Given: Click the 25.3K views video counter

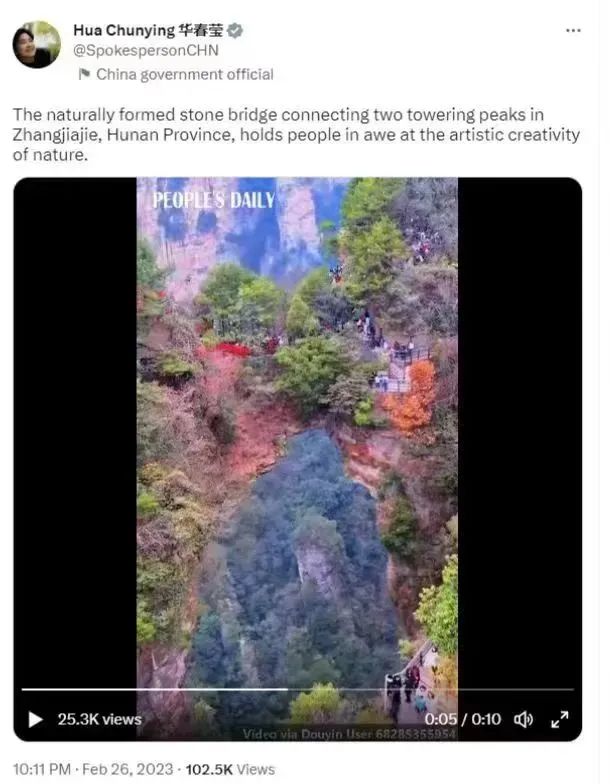Looking at the screenshot, I should pyautogui.click(x=100, y=720).
